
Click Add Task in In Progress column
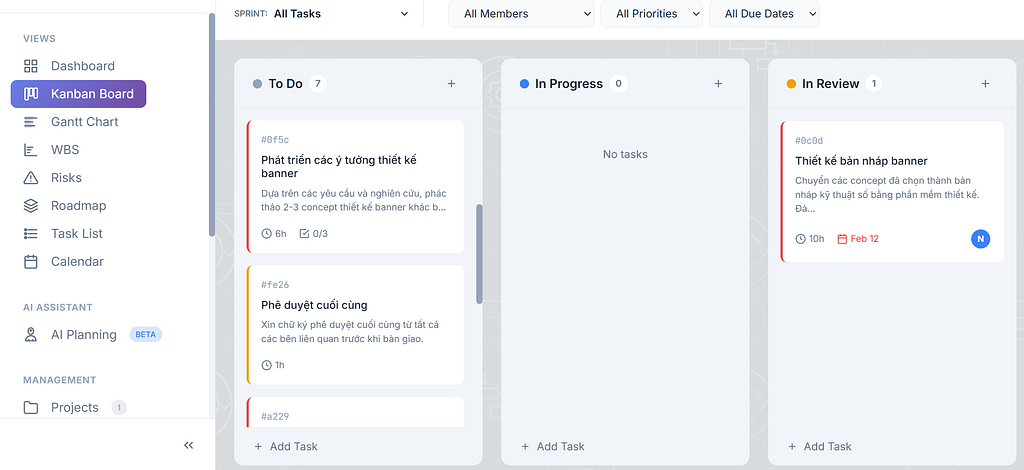[552, 446]
